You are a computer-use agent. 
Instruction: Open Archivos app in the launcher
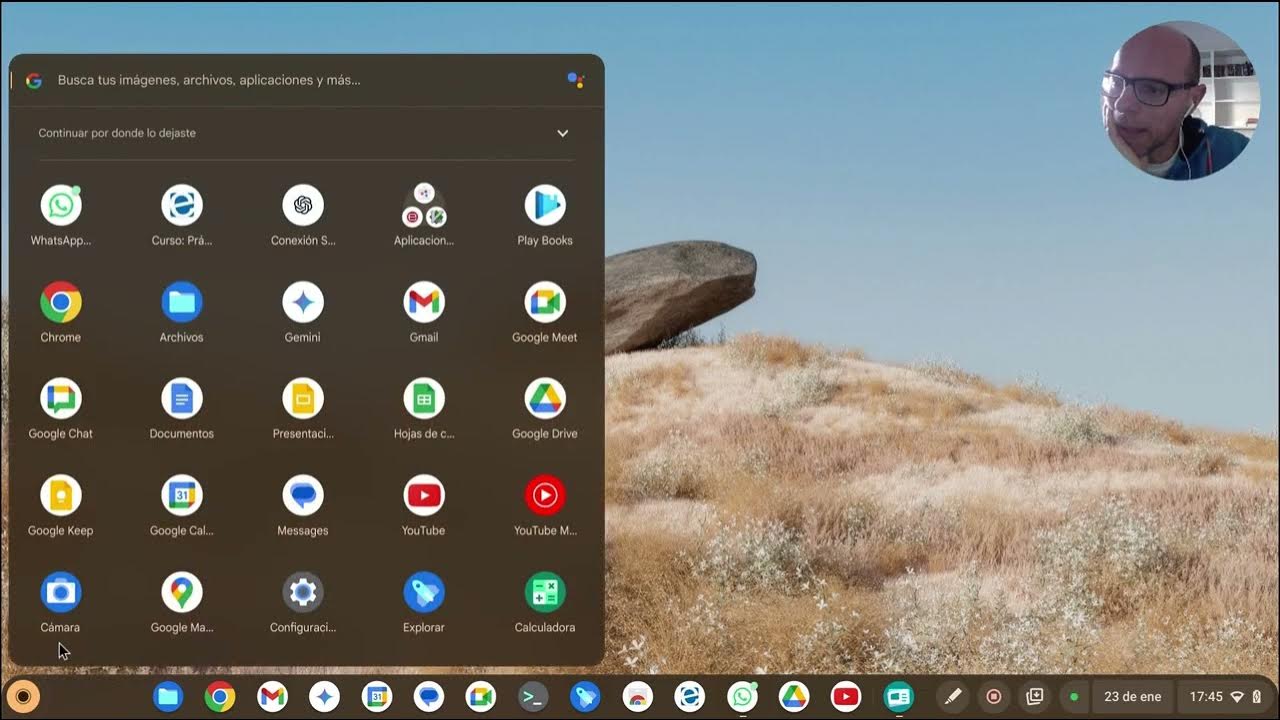pyautogui.click(x=182, y=302)
